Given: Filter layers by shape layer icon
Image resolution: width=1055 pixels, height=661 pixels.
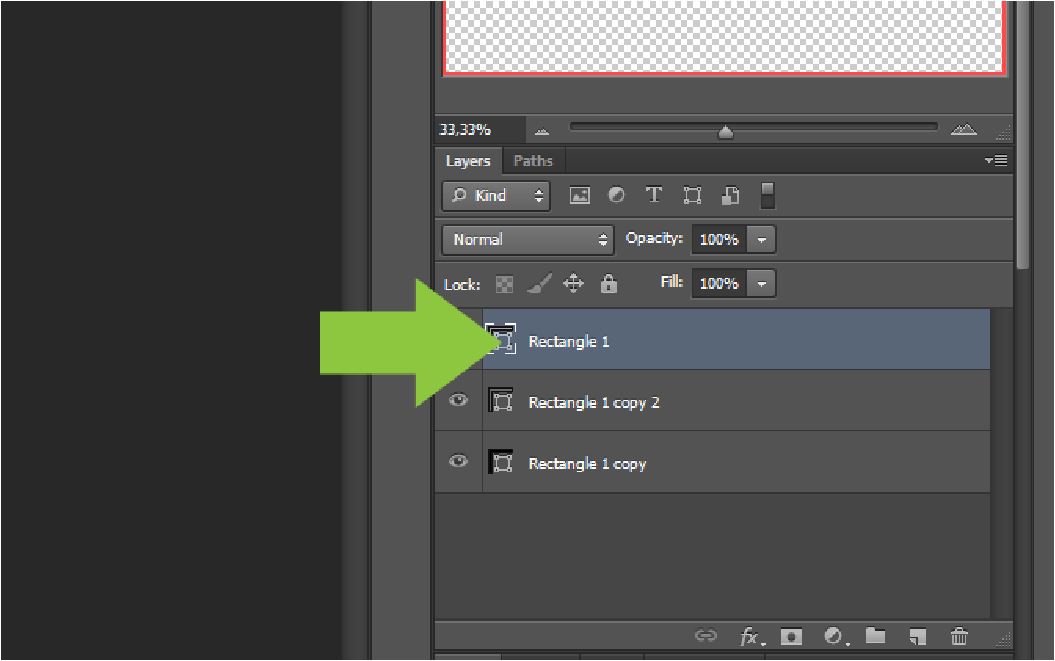Looking at the screenshot, I should coord(692,196).
